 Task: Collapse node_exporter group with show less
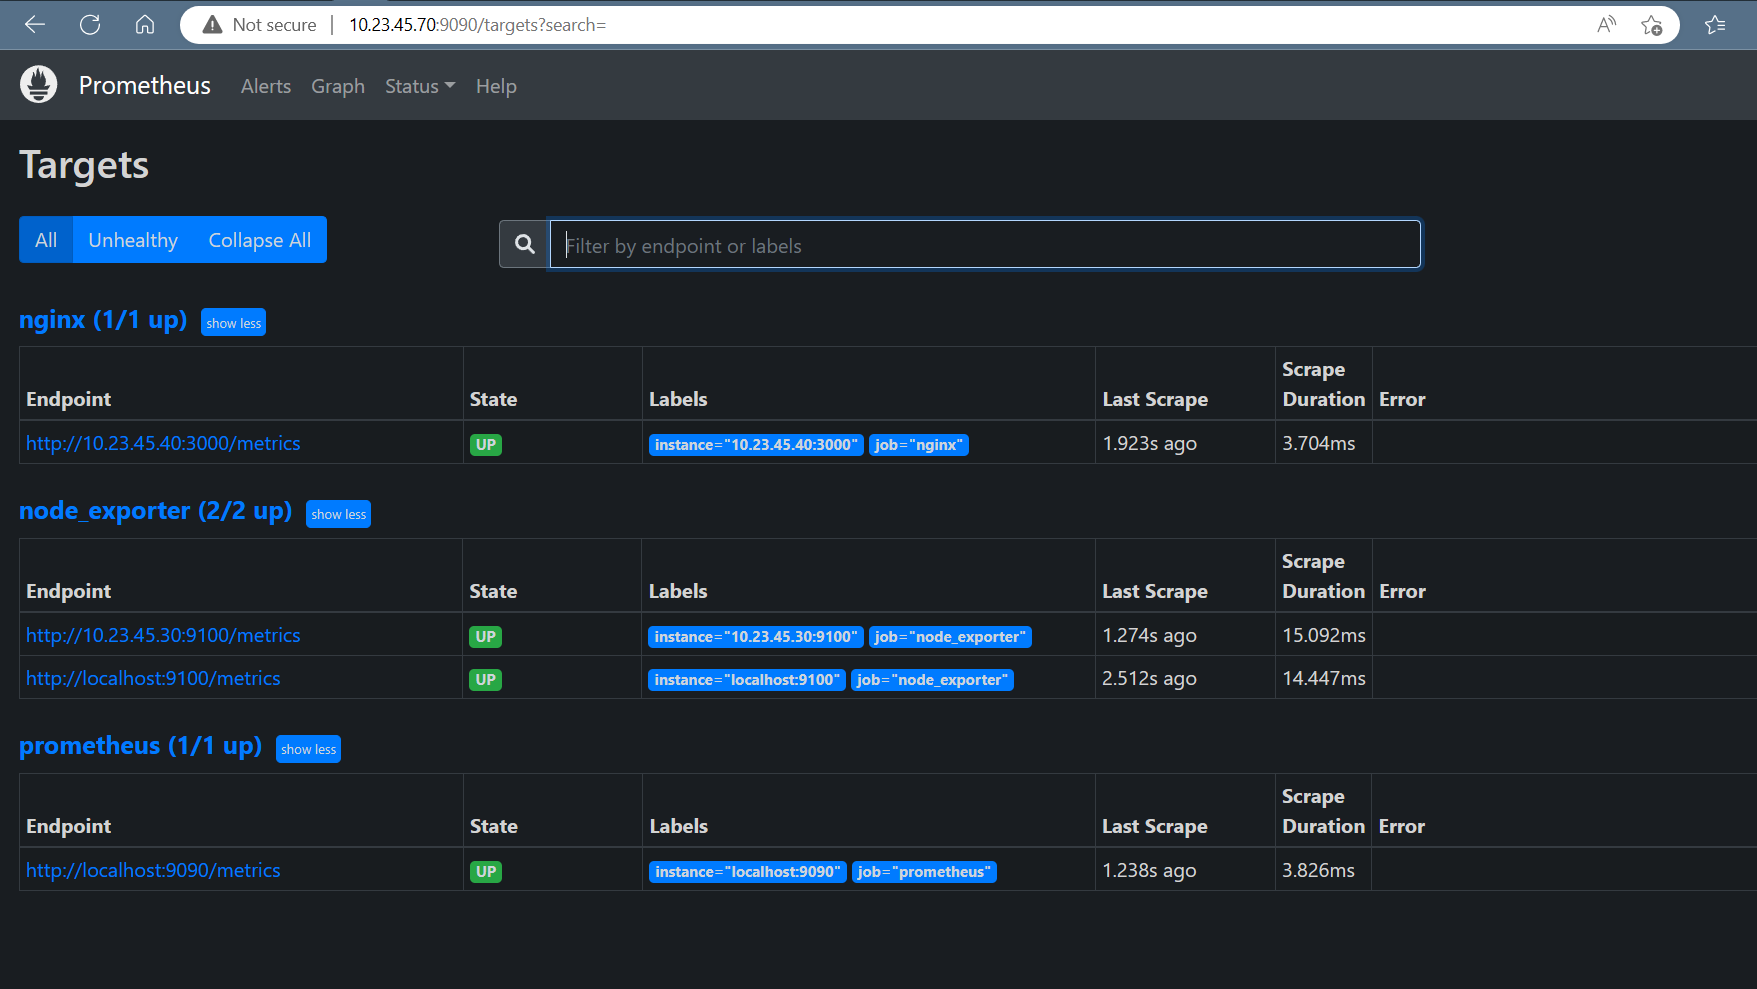click(338, 514)
